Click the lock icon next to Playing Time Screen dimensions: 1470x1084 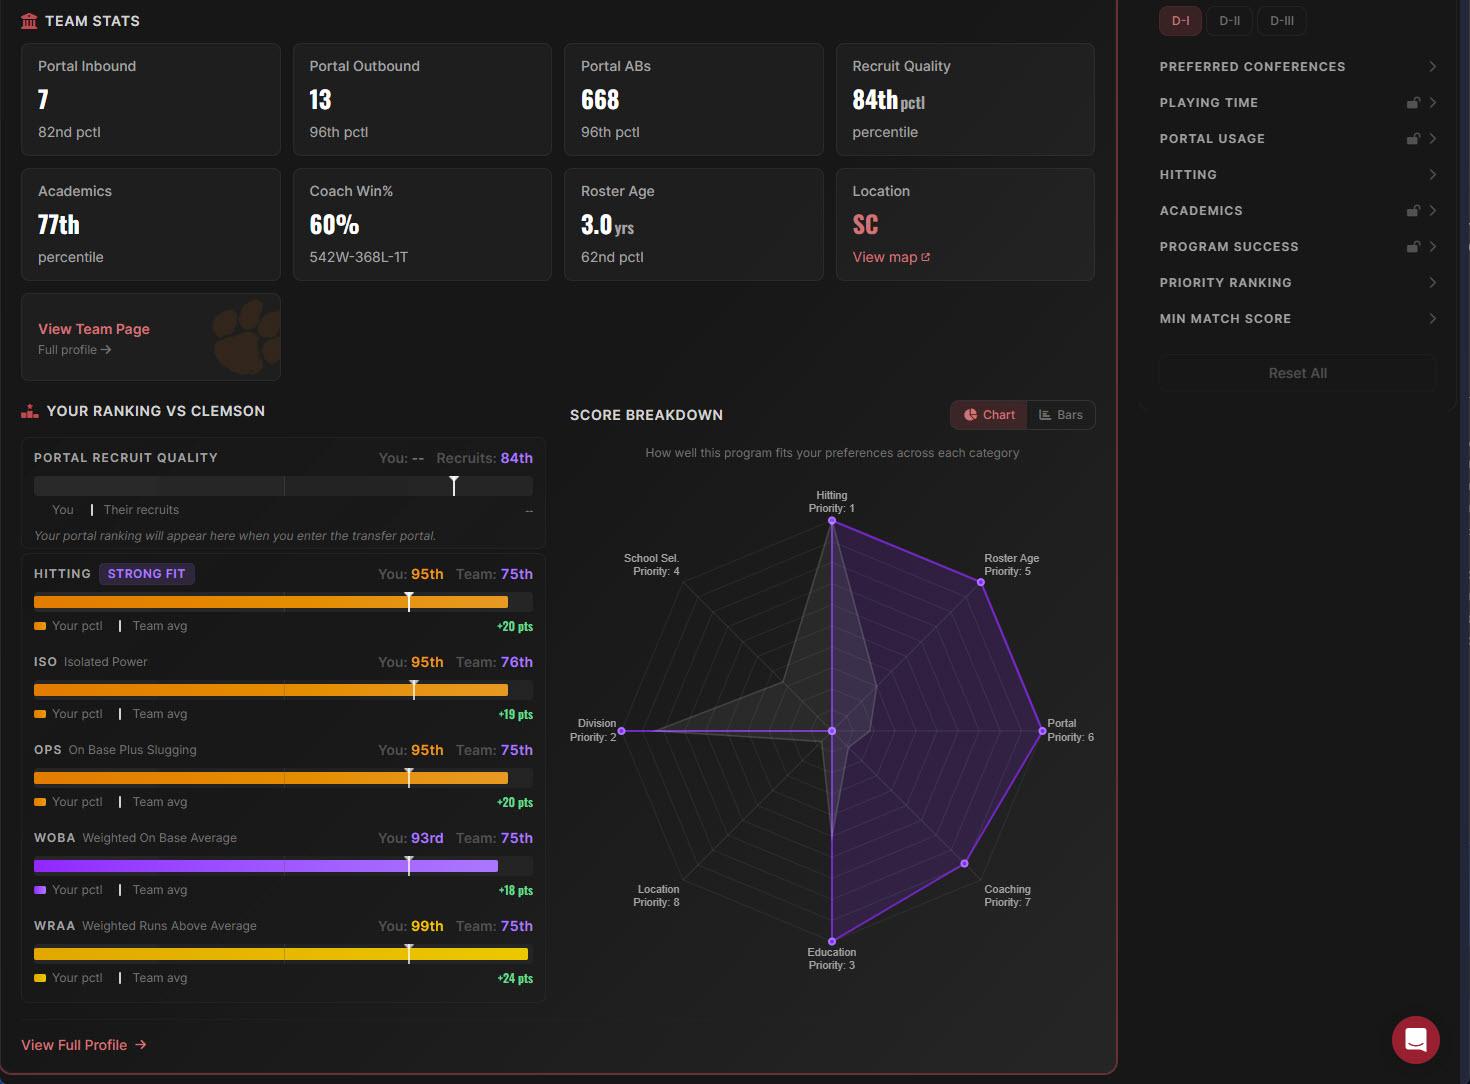[x=1413, y=102]
